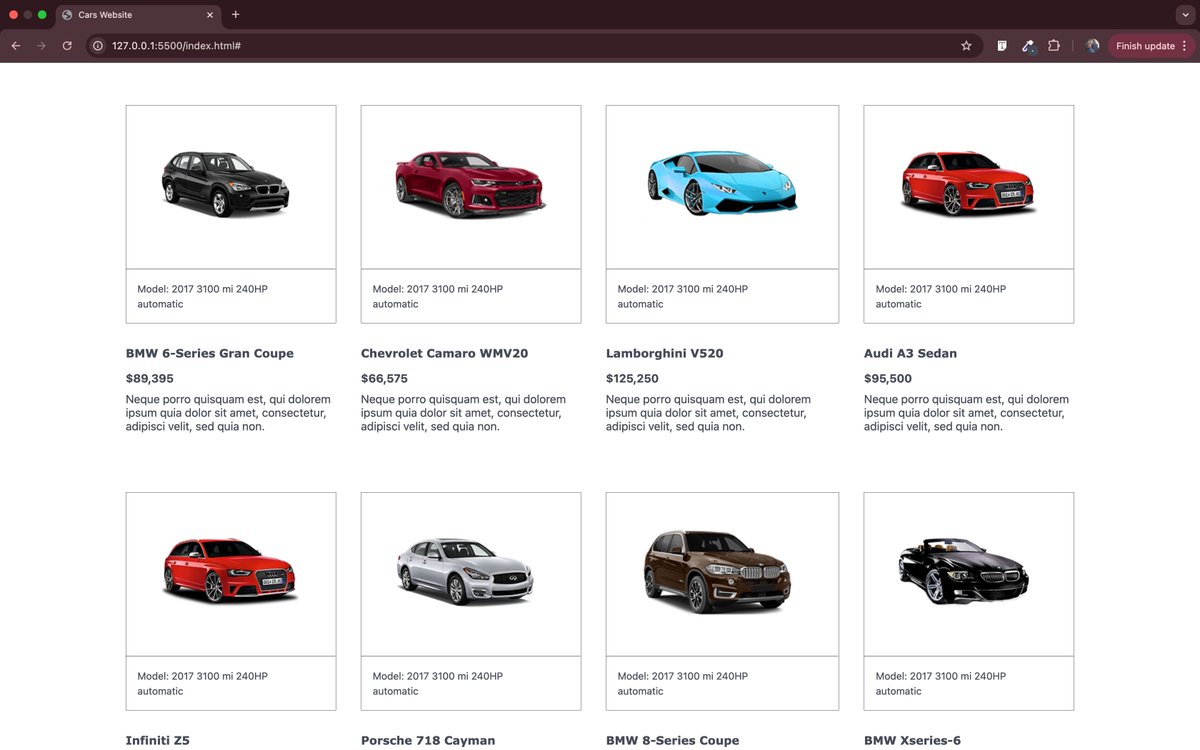Click description text under $95,500 price
This screenshot has height=750, width=1200.
click(x=967, y=413)
